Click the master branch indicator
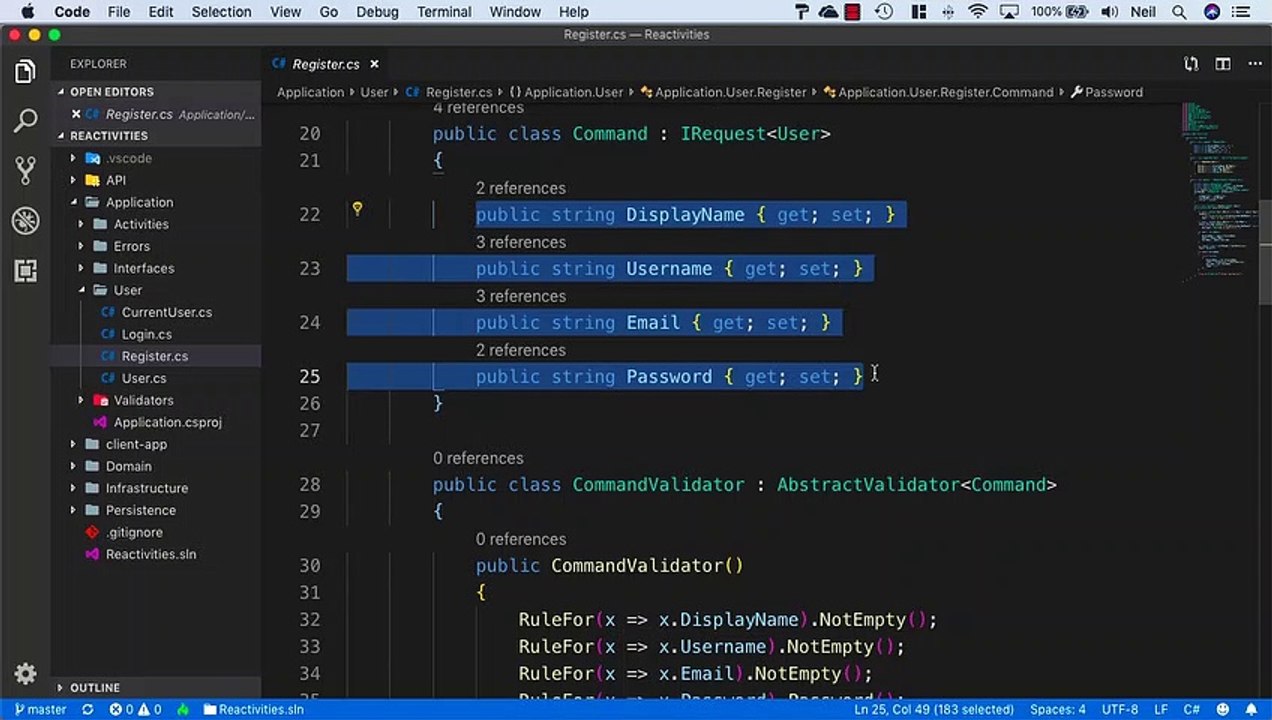This screenshot has width=1272, height=720. click(40, 709)
